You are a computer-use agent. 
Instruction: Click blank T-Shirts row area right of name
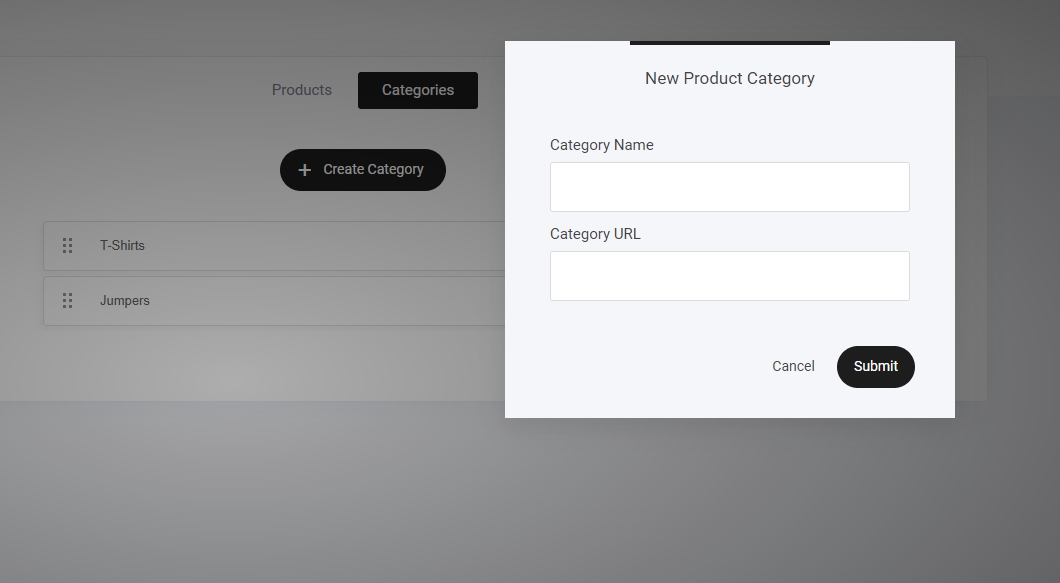320,246
